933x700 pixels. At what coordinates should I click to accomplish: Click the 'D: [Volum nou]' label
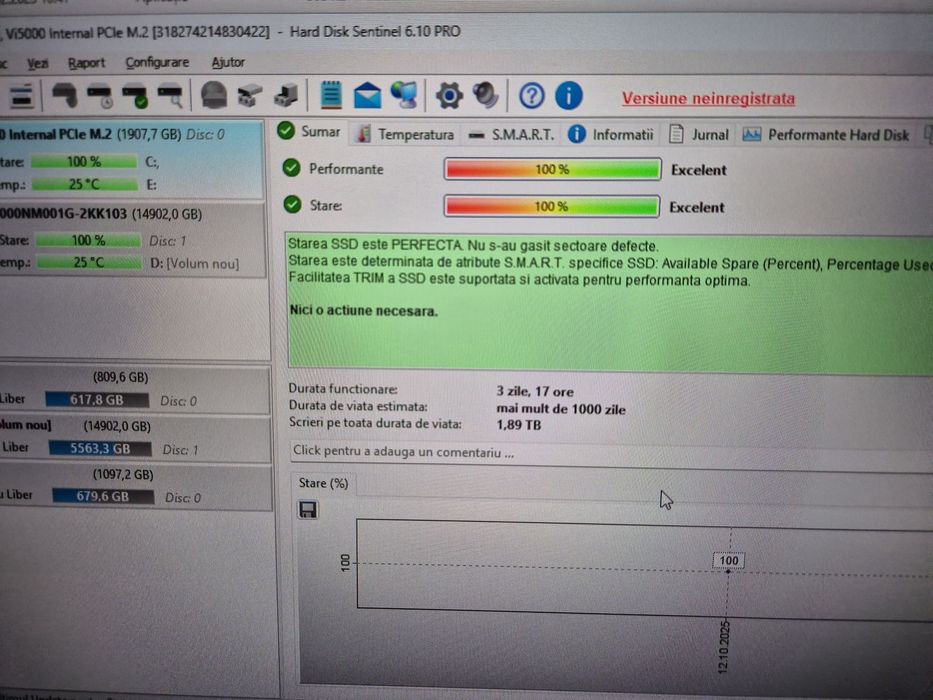coord(195,263)
